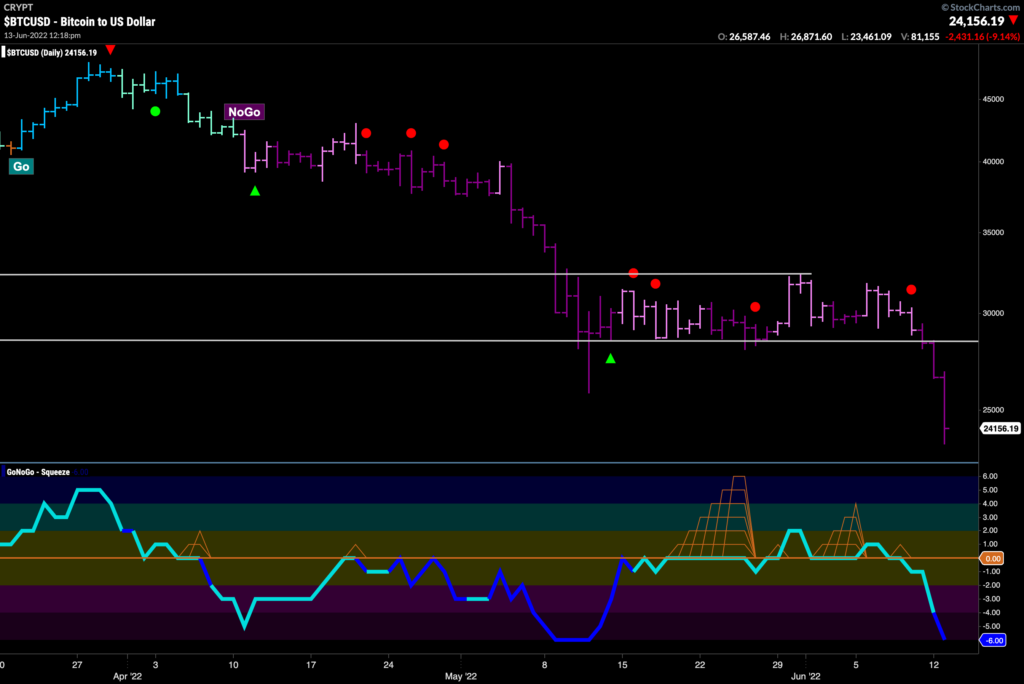Image resolution: width=1024 pixels, height=684 pixels.
Task: Click the white 24156.19 current price tag on the axis
Action: point(1000,429)
